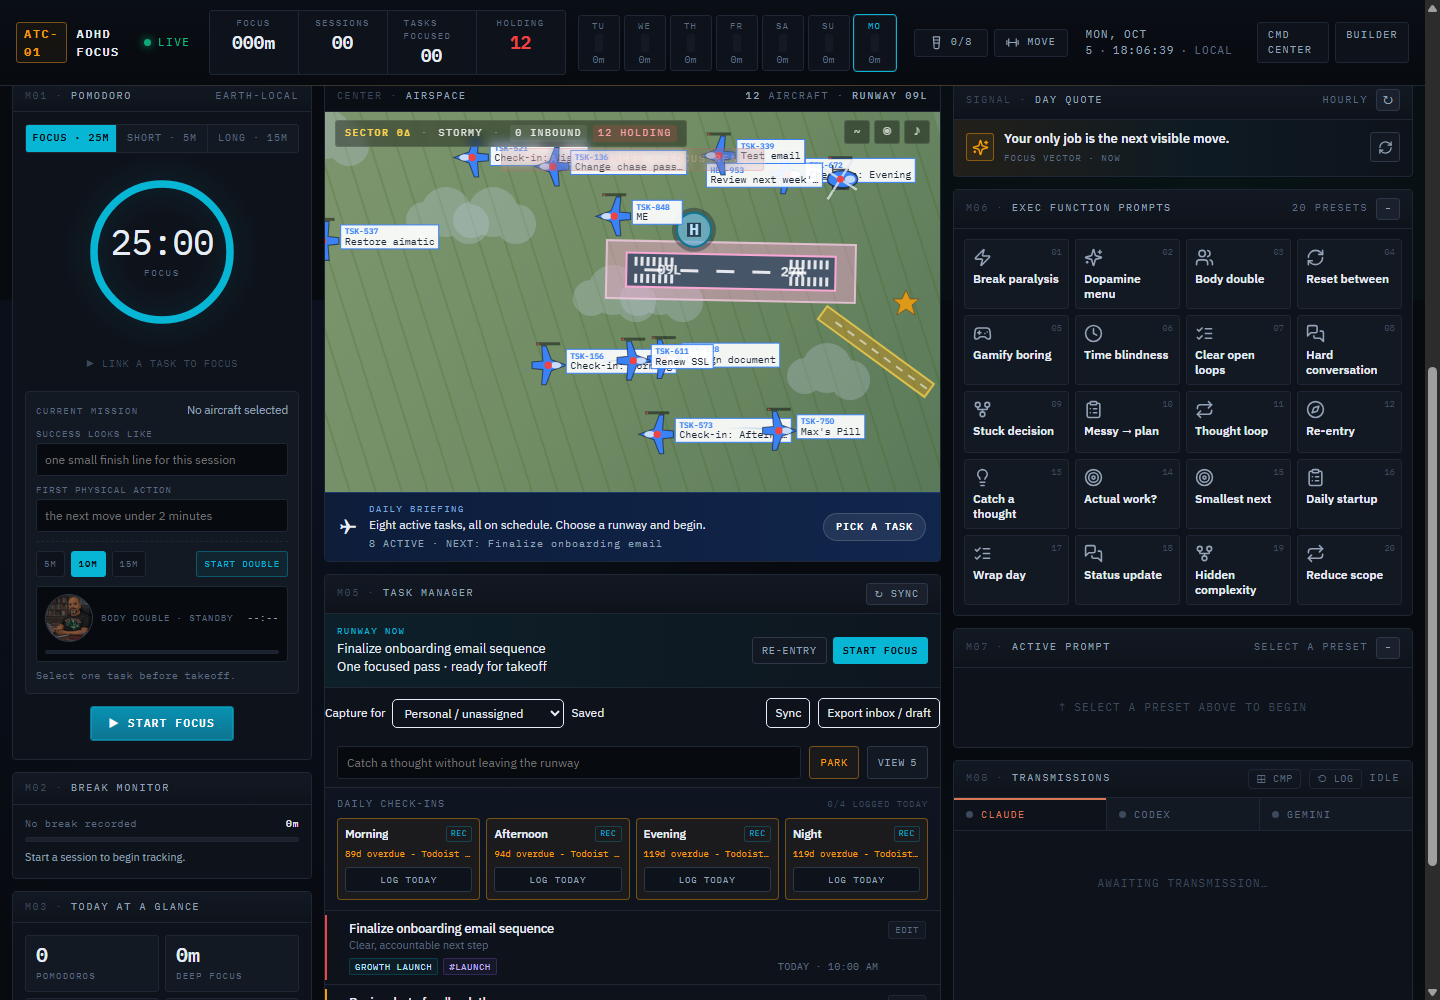
Task: Click the Re-Entry button in Task Manager
Action: coord(789,651)
